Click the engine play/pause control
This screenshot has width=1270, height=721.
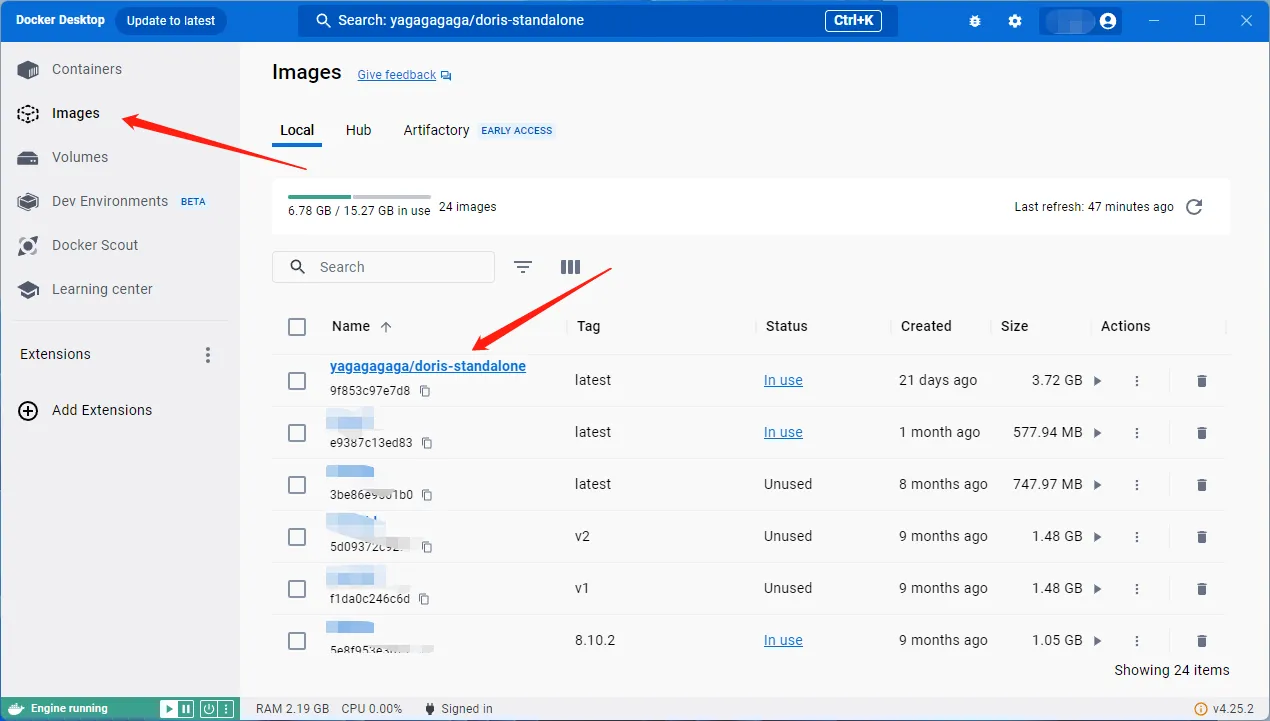click(x=177, y=709)
